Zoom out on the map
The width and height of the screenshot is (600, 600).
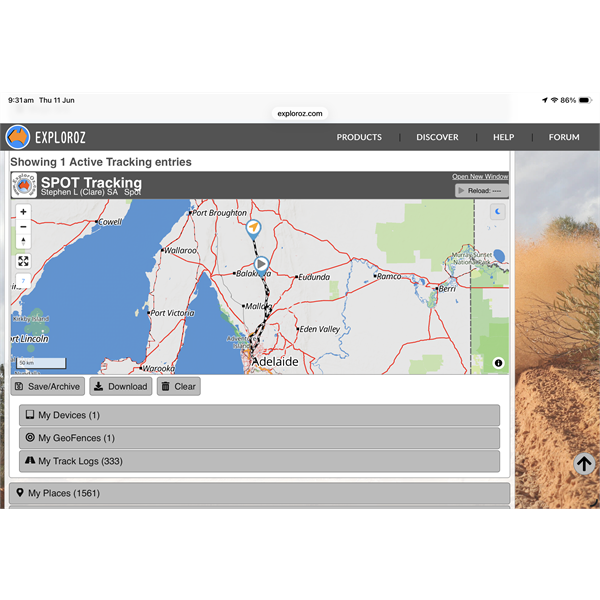pos(23,227)
